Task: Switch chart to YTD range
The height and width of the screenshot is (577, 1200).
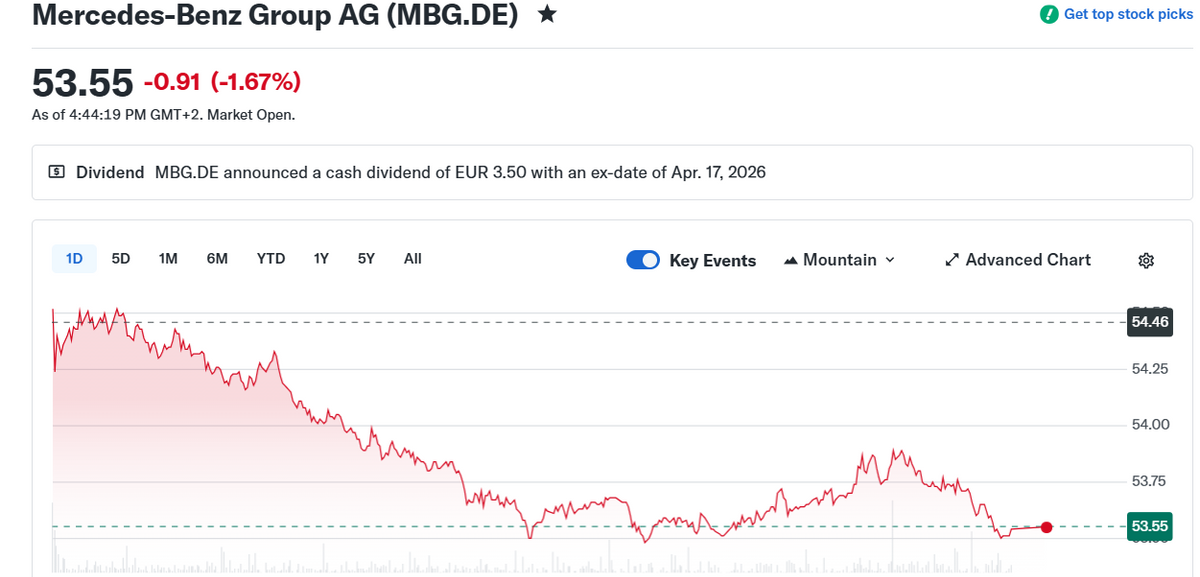Action: tap(271, 258)
